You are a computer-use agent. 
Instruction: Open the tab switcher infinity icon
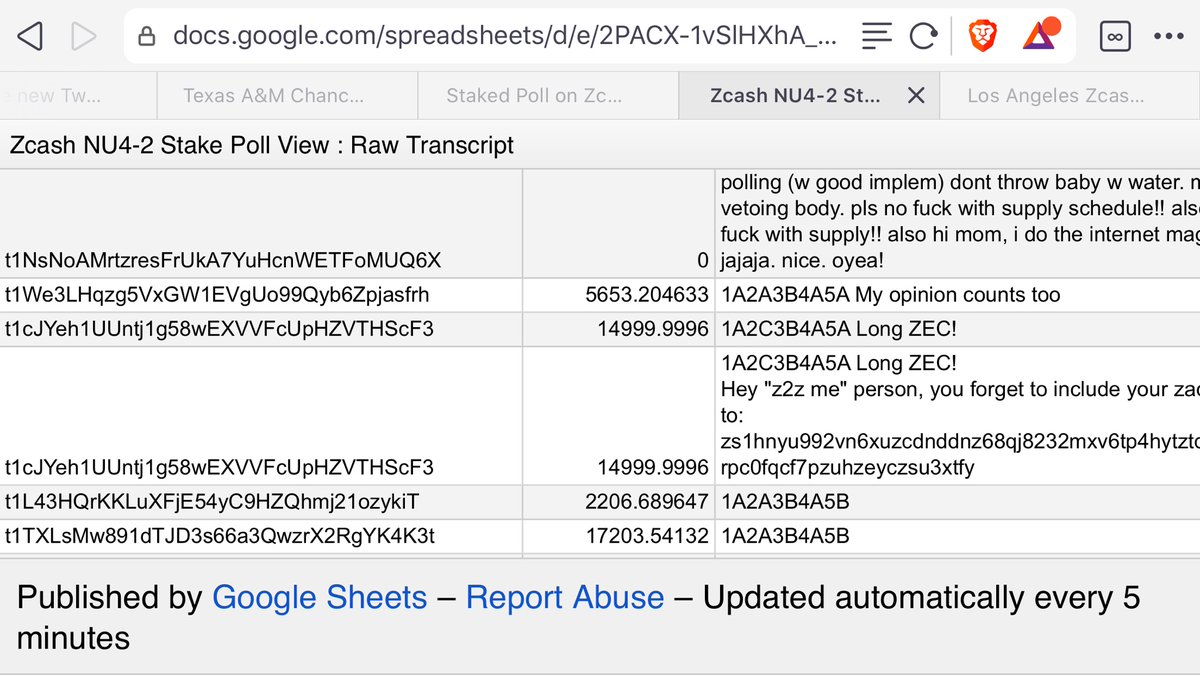pos(1114,37)
